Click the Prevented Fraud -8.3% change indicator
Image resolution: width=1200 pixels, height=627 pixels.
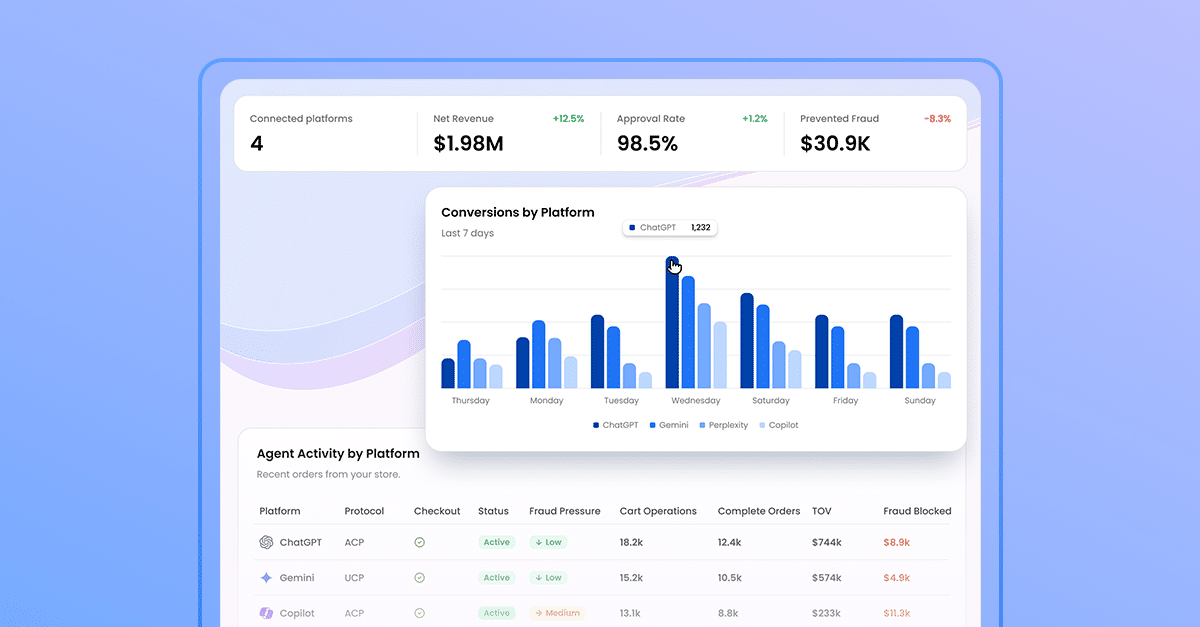pos(937,119)
